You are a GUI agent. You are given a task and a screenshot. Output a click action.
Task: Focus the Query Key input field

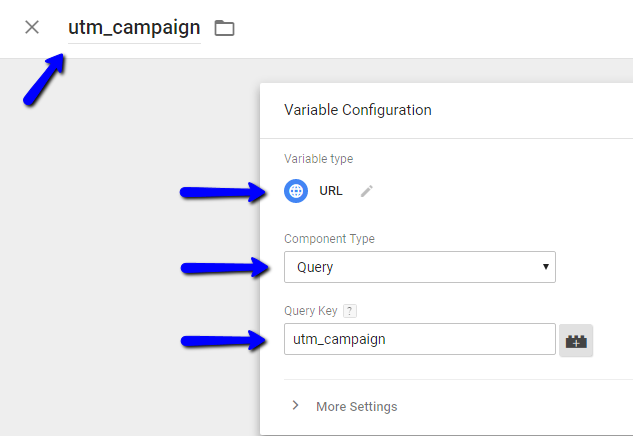(x=419, y=339)
